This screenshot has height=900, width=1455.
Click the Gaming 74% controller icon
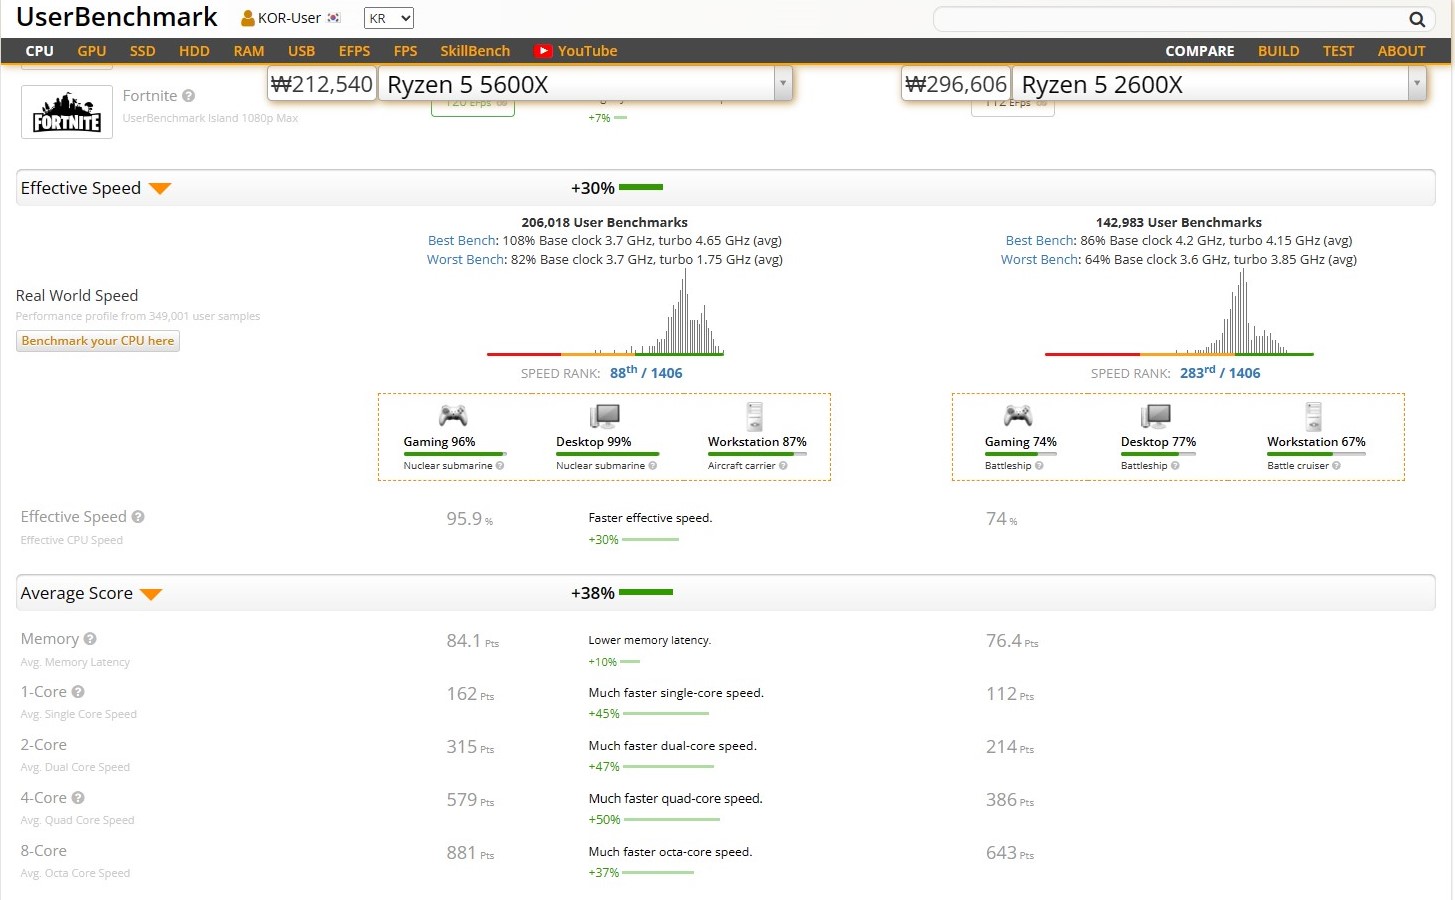1018,415
